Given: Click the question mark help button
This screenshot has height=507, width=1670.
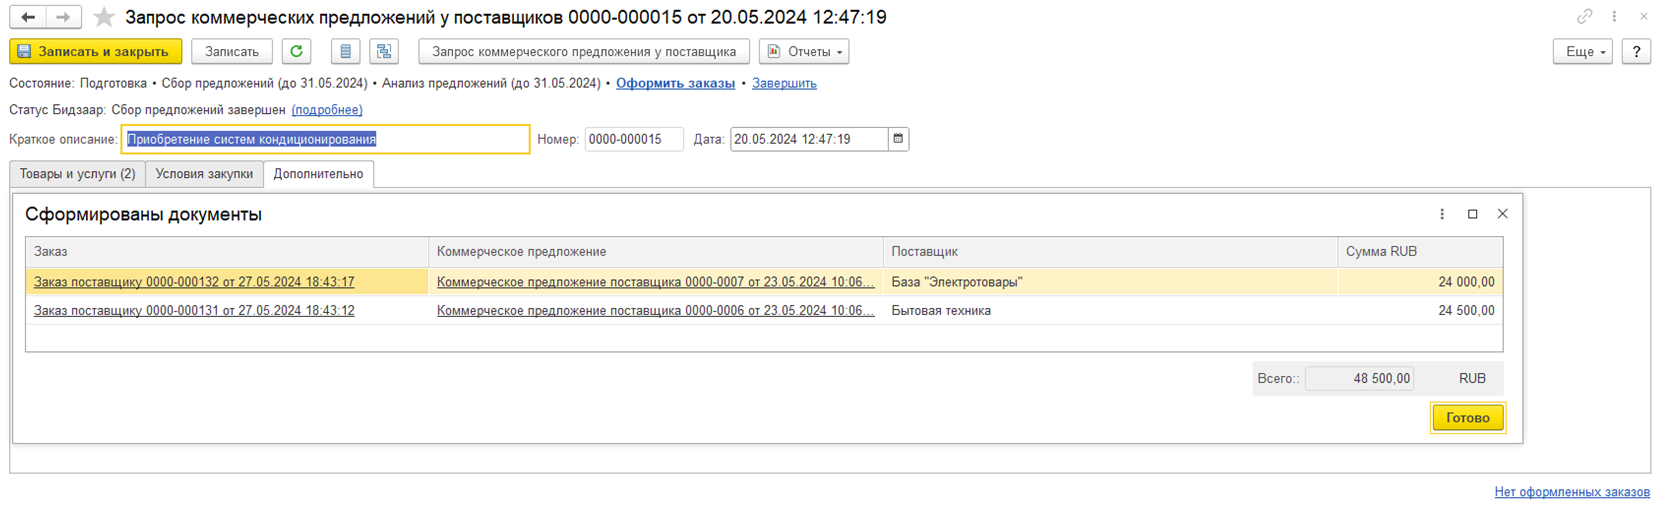Looking at the screenshot, I should point(1636,51).
